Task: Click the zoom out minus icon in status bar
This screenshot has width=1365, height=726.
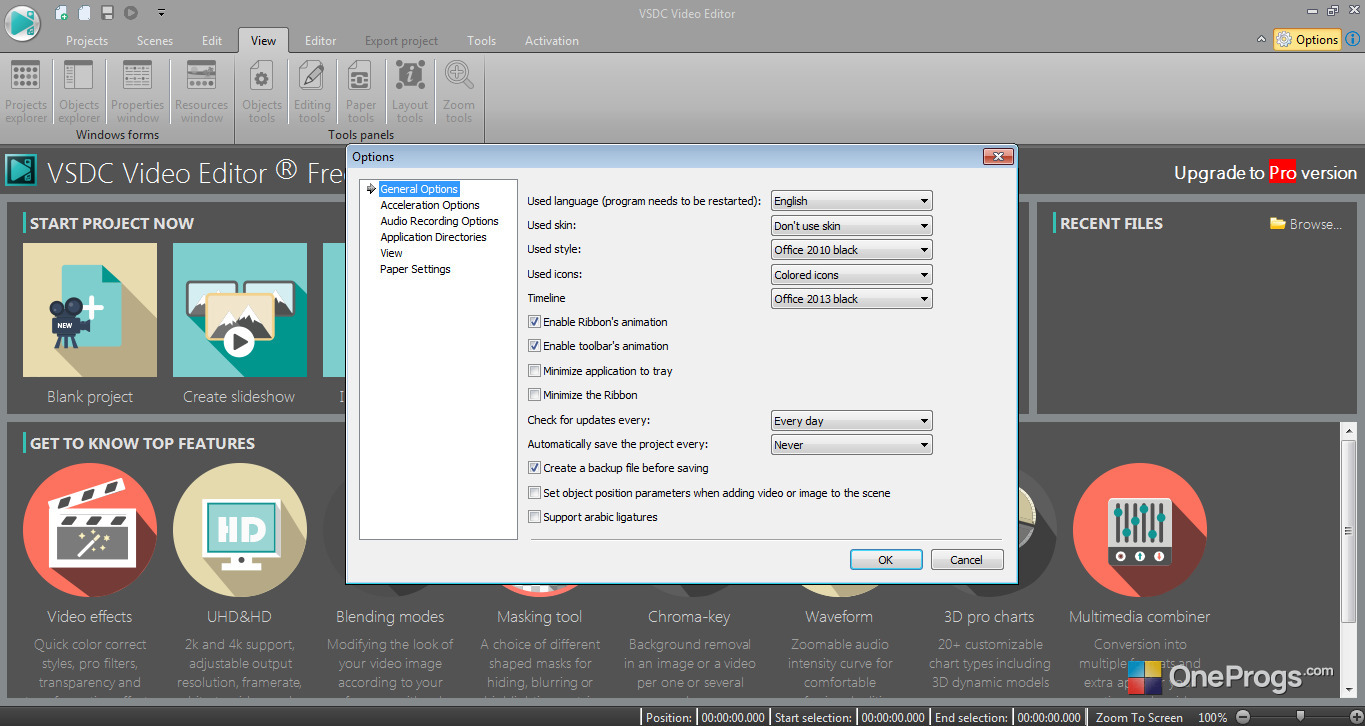Action: (1243, 717)
